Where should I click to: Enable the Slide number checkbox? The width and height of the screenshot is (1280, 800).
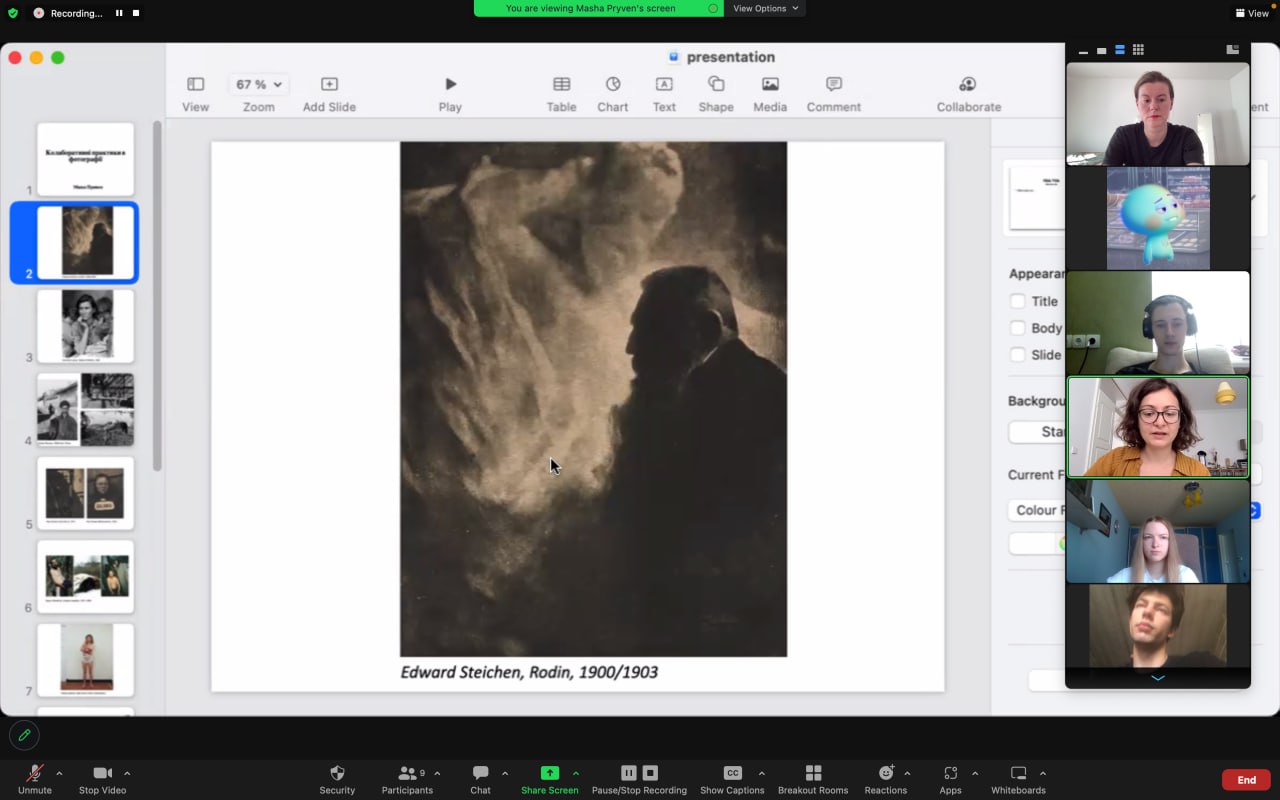coord(1018,355)
